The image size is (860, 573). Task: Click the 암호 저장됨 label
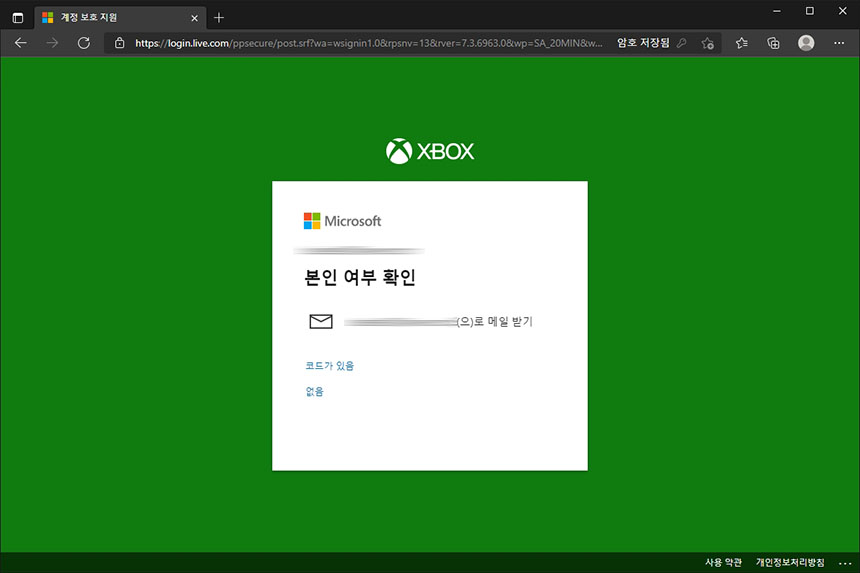[643, 43]
